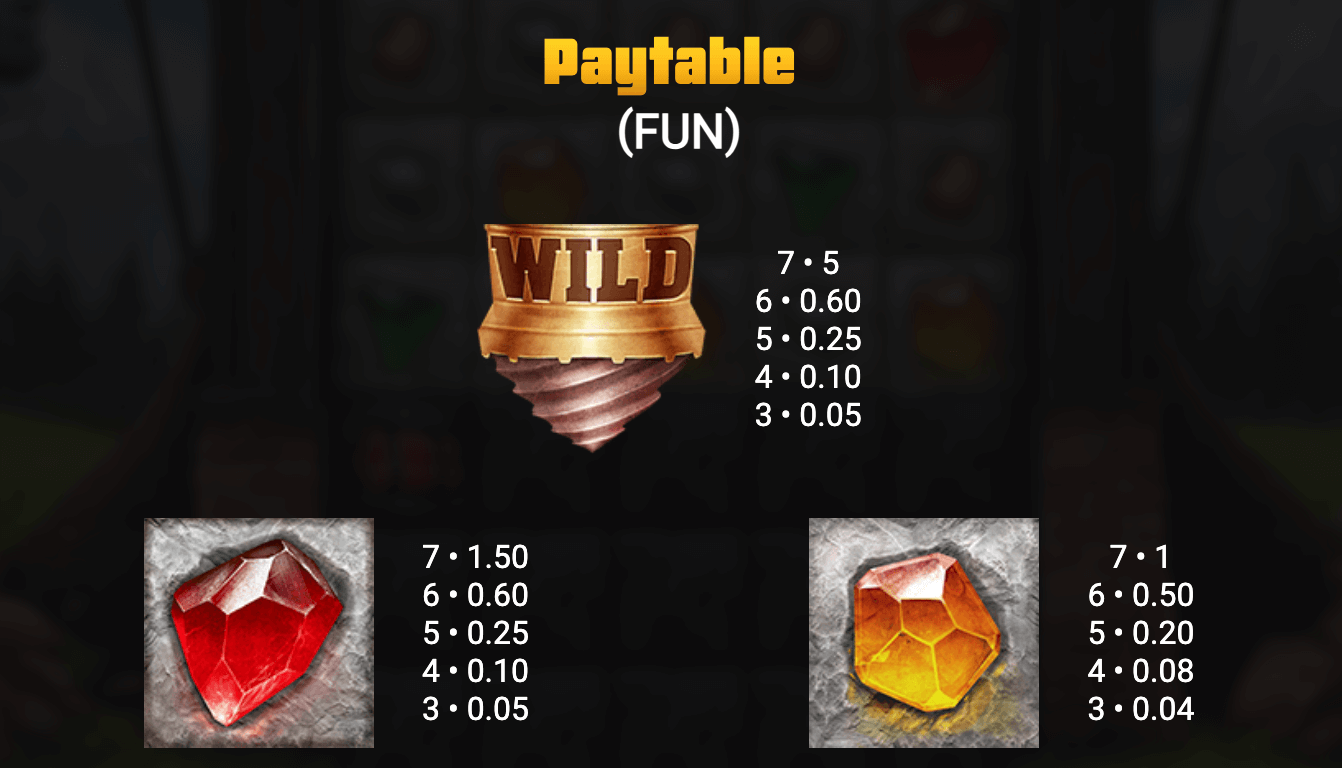Click the WILD drill symbol icon
This screenshot has width=1342, height=768.
point(592,338)
